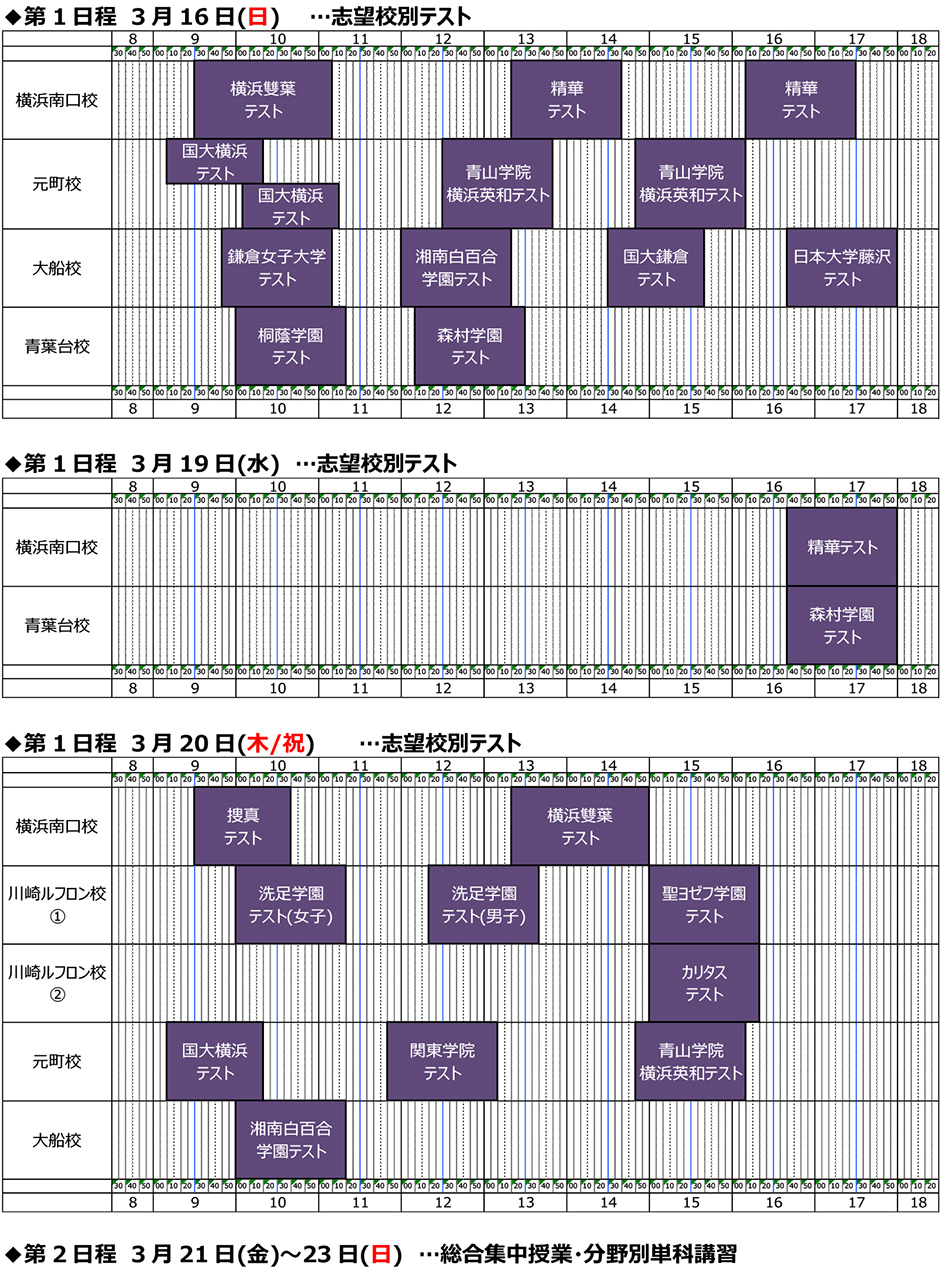Viewport: 940px width, 1267px height.
Task: Select the 関東学院テスト block
Action: tap(442, 1061)
